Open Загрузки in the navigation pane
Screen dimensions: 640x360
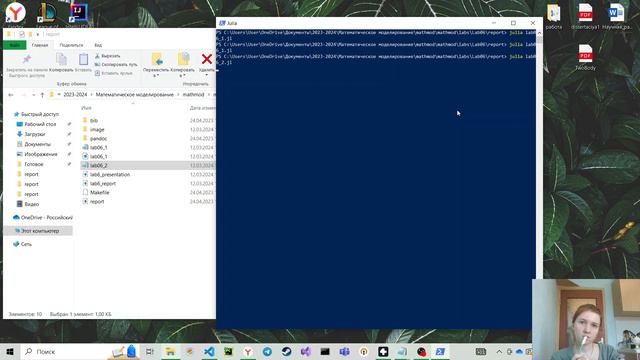pos(35,134)
